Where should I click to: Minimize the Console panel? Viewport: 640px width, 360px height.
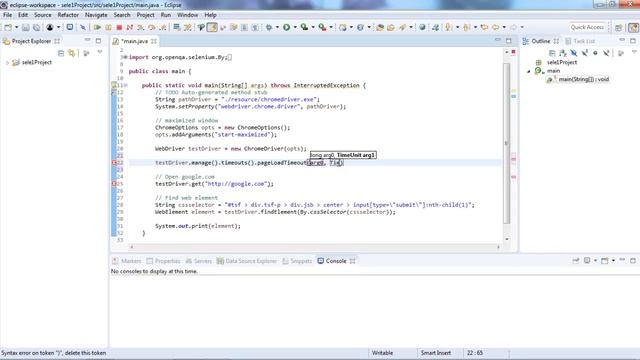point(622,260)
